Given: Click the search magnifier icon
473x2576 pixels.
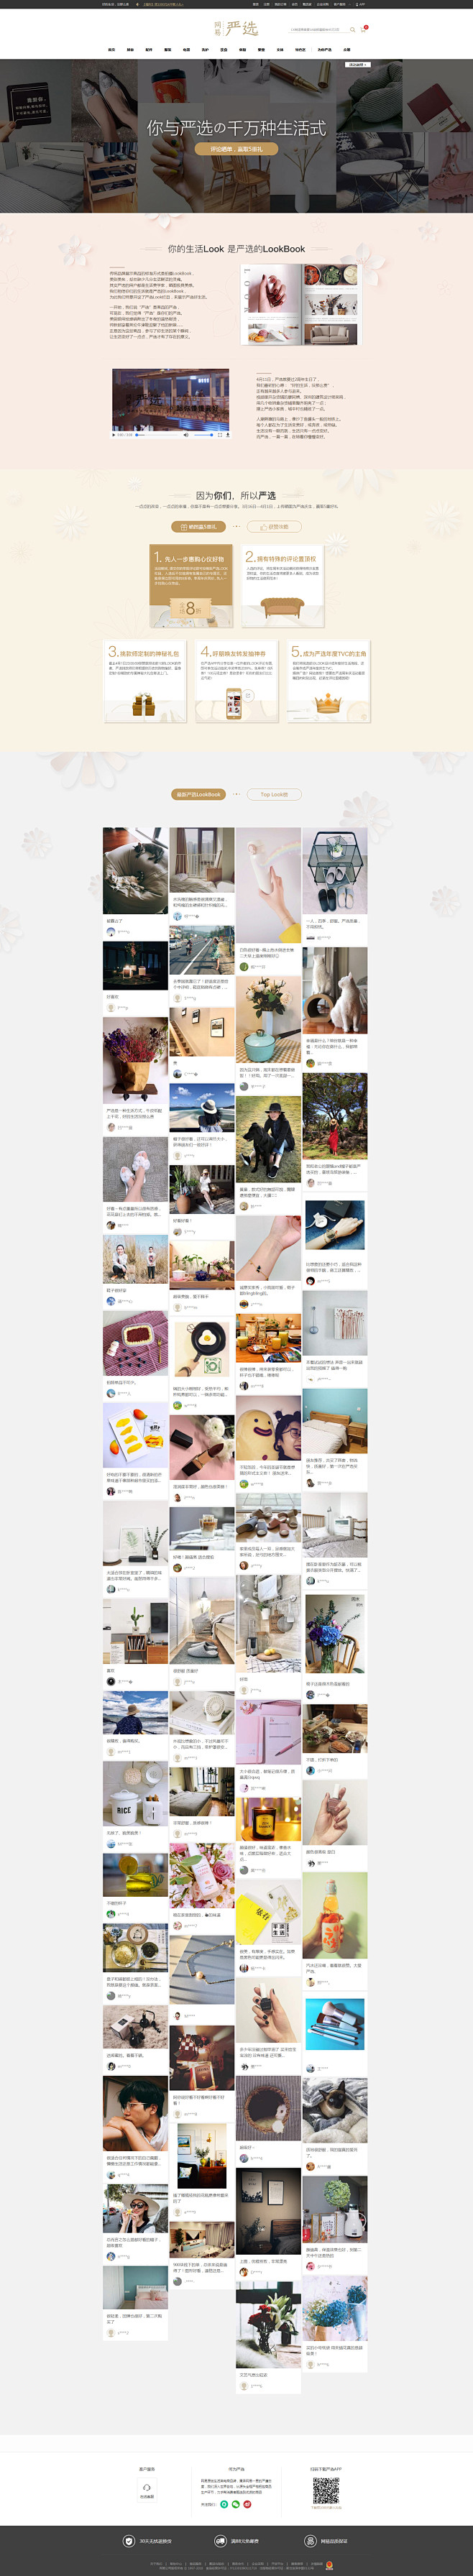Looking at the screenshot, I should click(352, 29).
